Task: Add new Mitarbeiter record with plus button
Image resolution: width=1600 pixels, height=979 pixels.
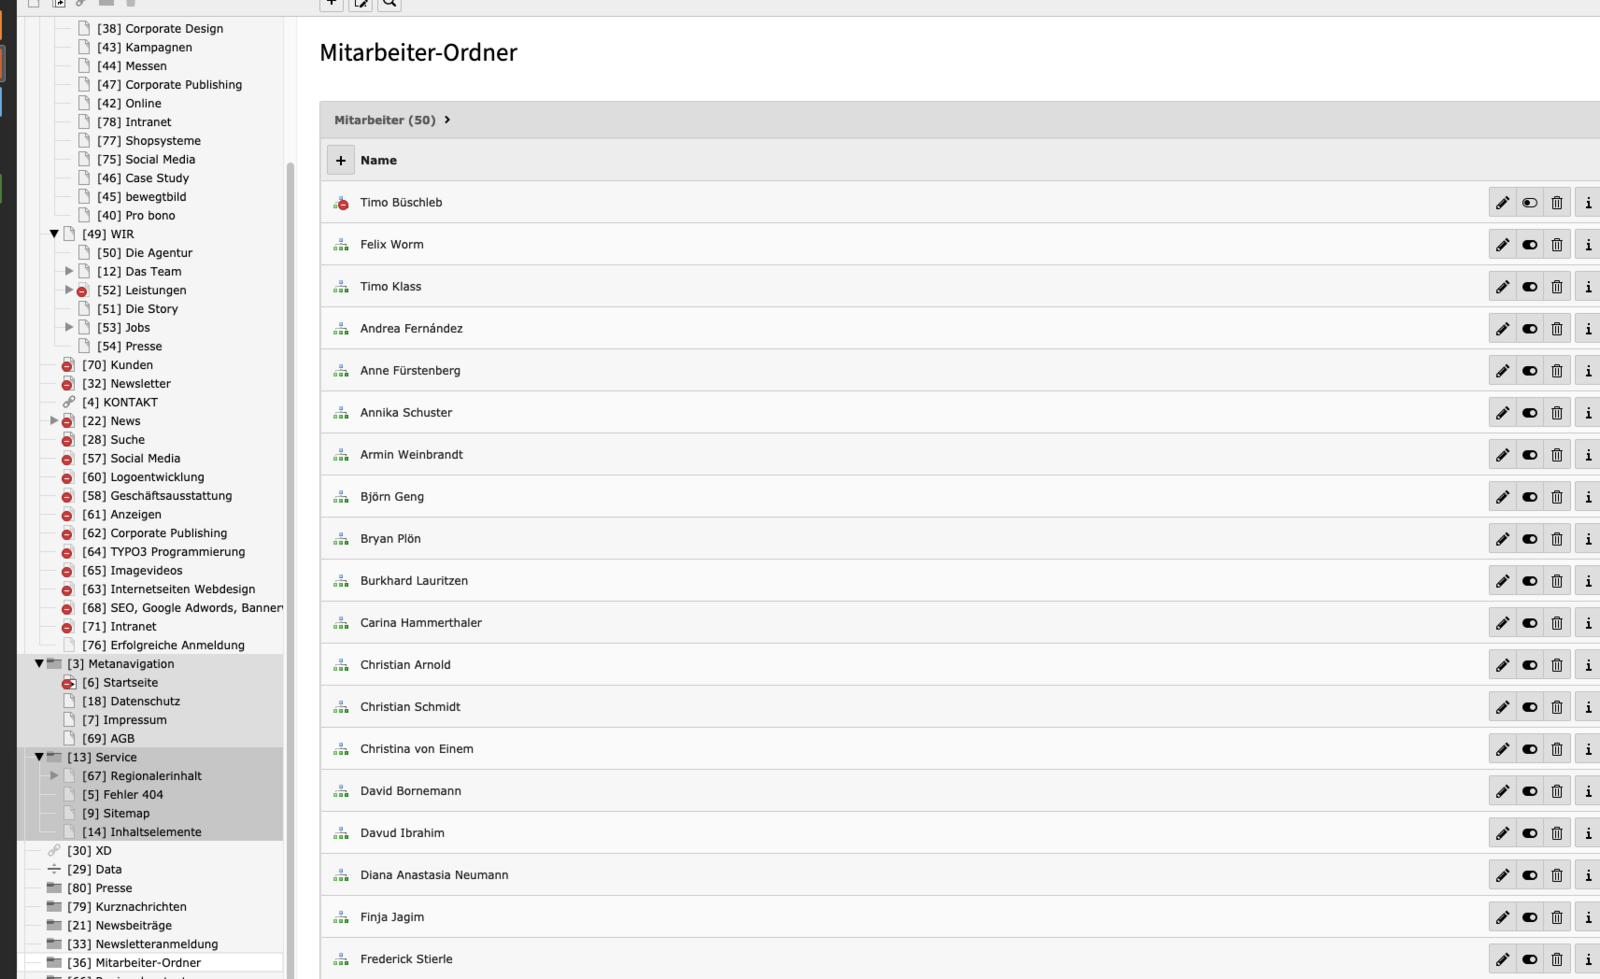Action: (x=340, y=160)
